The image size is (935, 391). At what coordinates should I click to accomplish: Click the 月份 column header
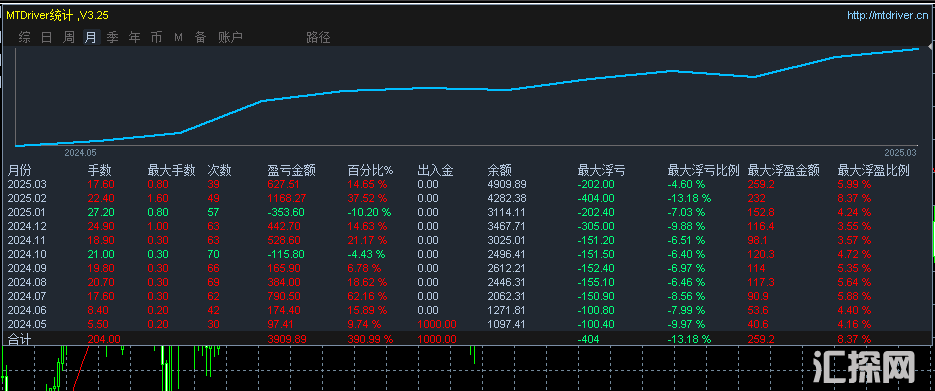19,170
